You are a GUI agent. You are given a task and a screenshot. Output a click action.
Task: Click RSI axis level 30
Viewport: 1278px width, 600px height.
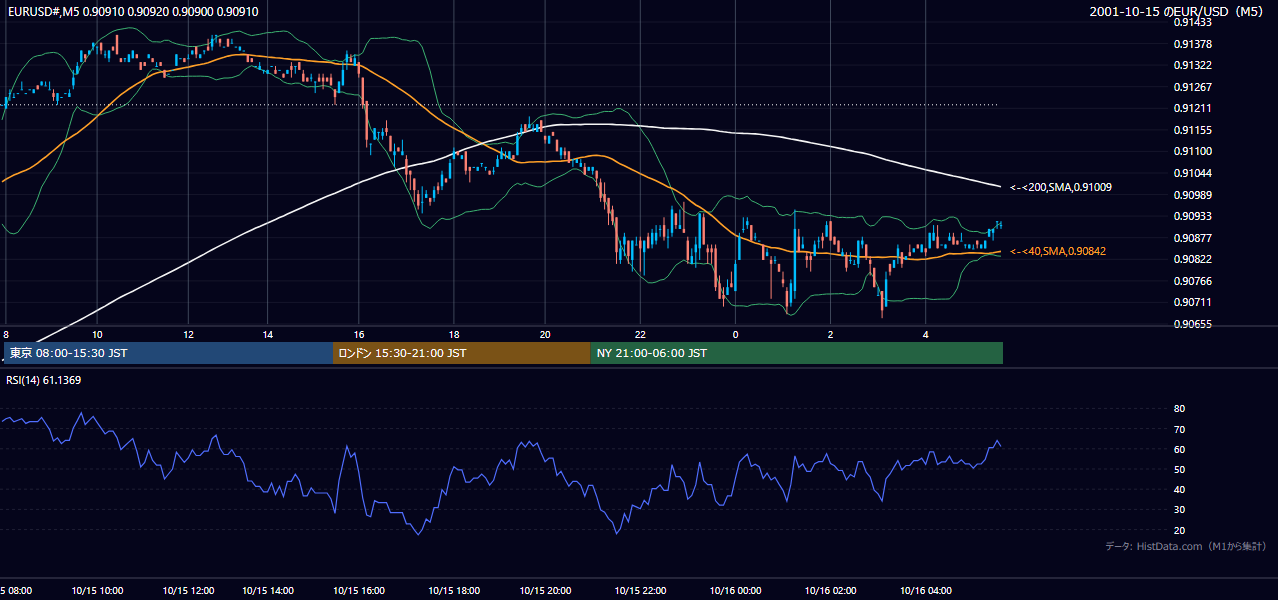(1179, 510)
